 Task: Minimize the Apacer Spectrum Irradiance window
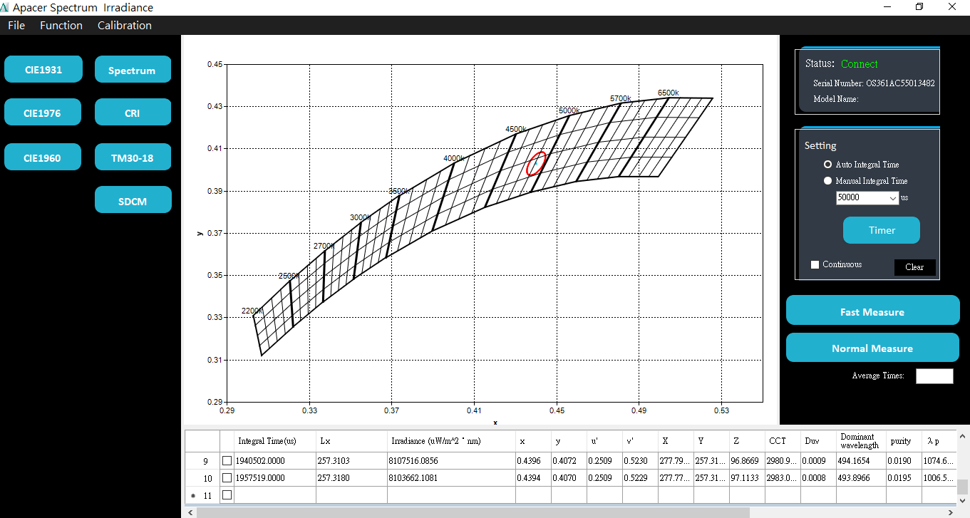pyautogui.click(x=887, y=7)
